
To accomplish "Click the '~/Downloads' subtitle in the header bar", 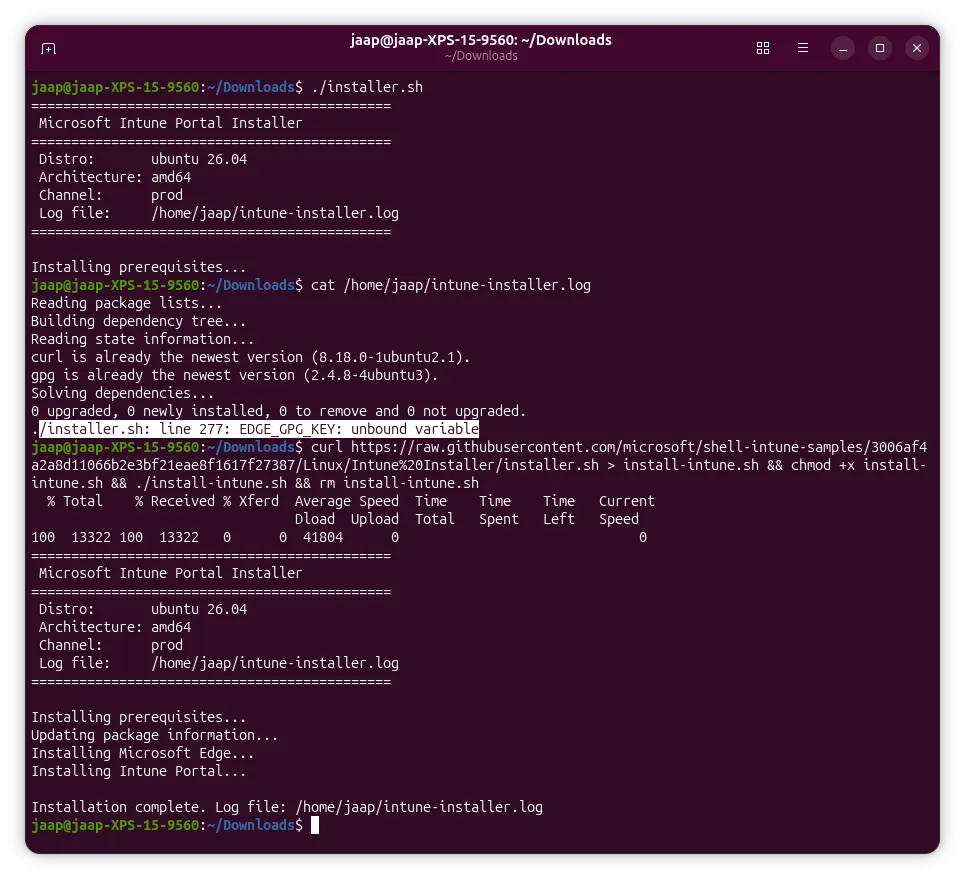I will pyautogui.click(x=481, y=56).
